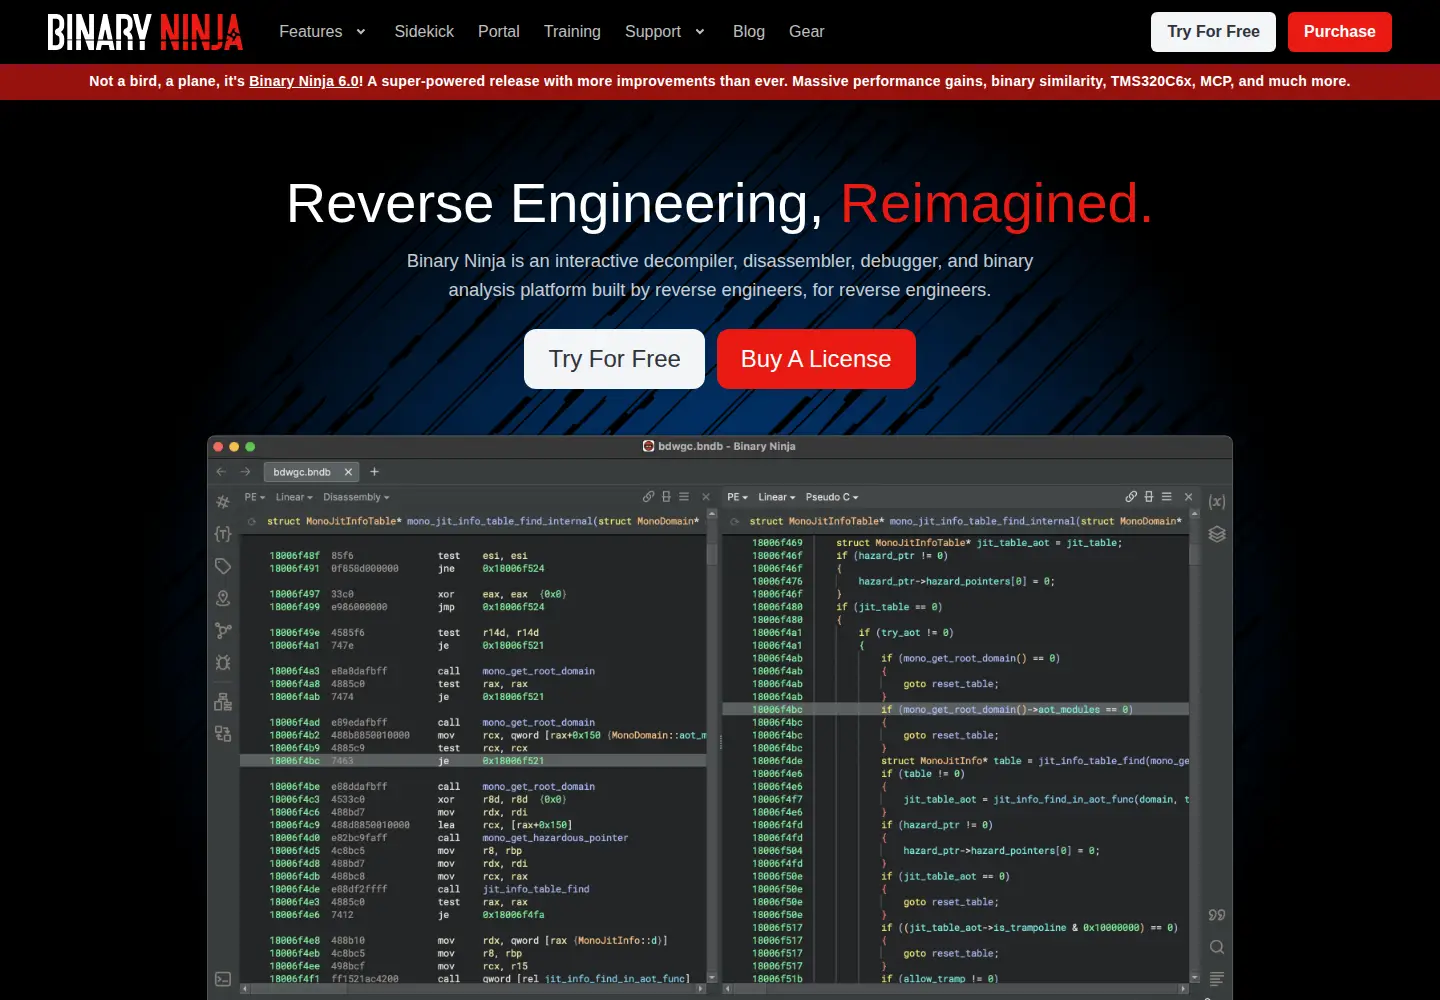Viewport: 1440px width, 1000px height.
Task: Open the Tags sidebar icon
Action: point(223,566)
